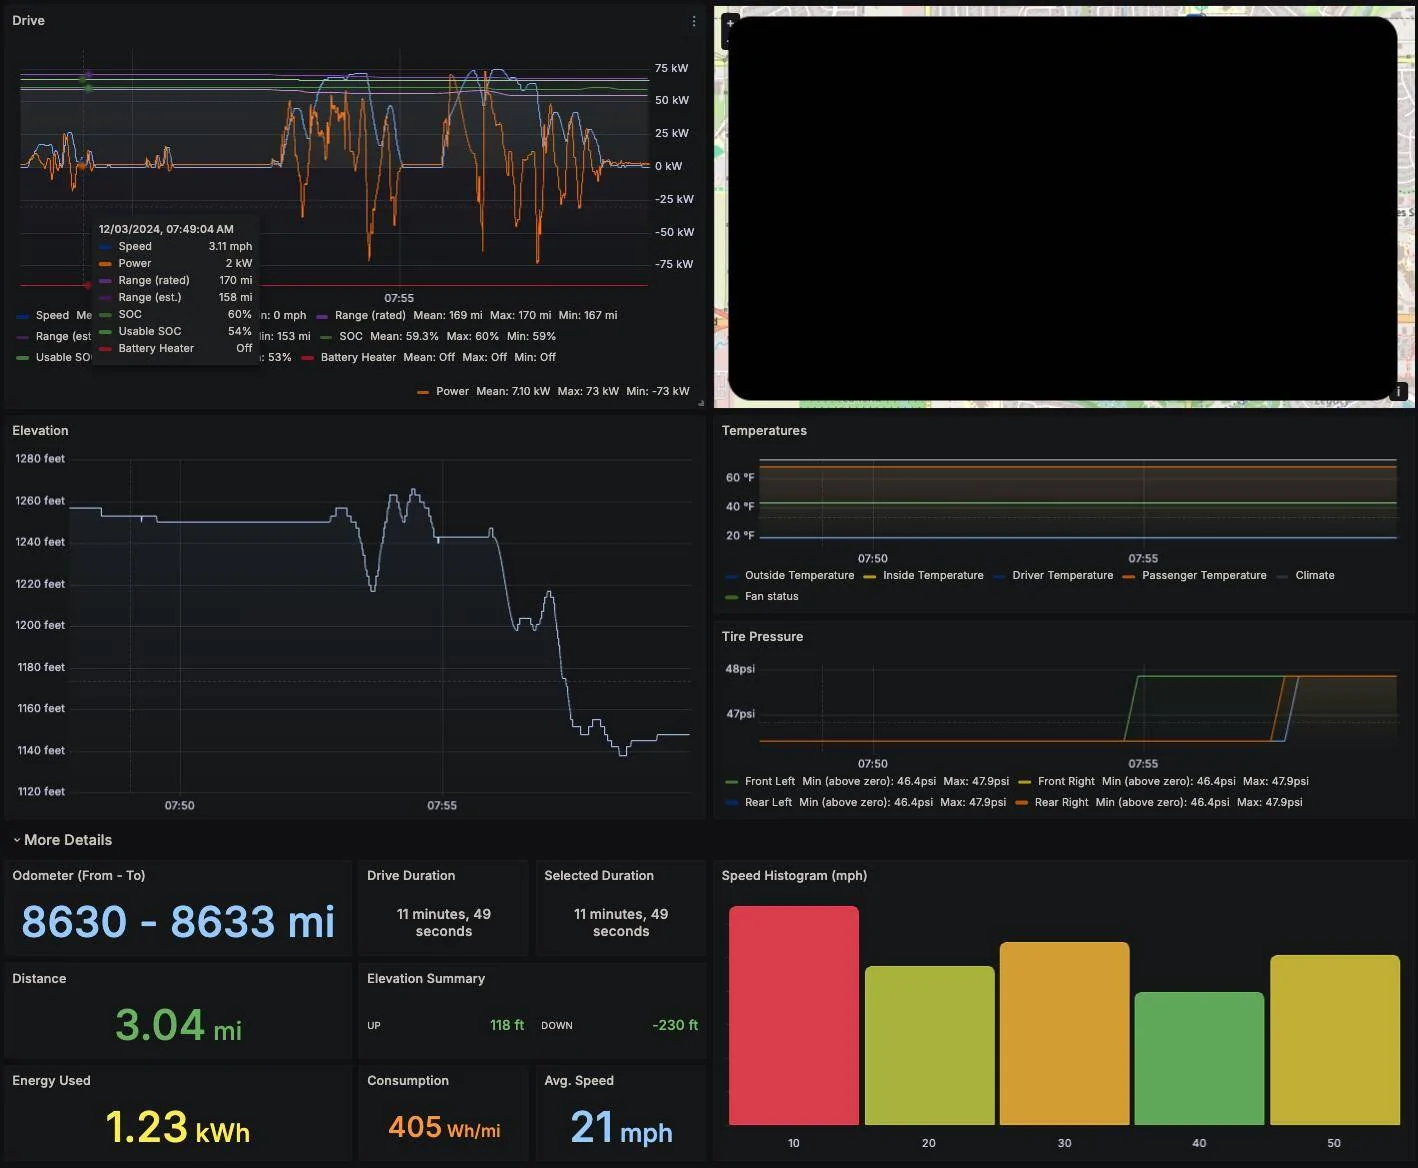
Task: Toggle Front Left tire pressure series
Action: click(x=769, y=782)
